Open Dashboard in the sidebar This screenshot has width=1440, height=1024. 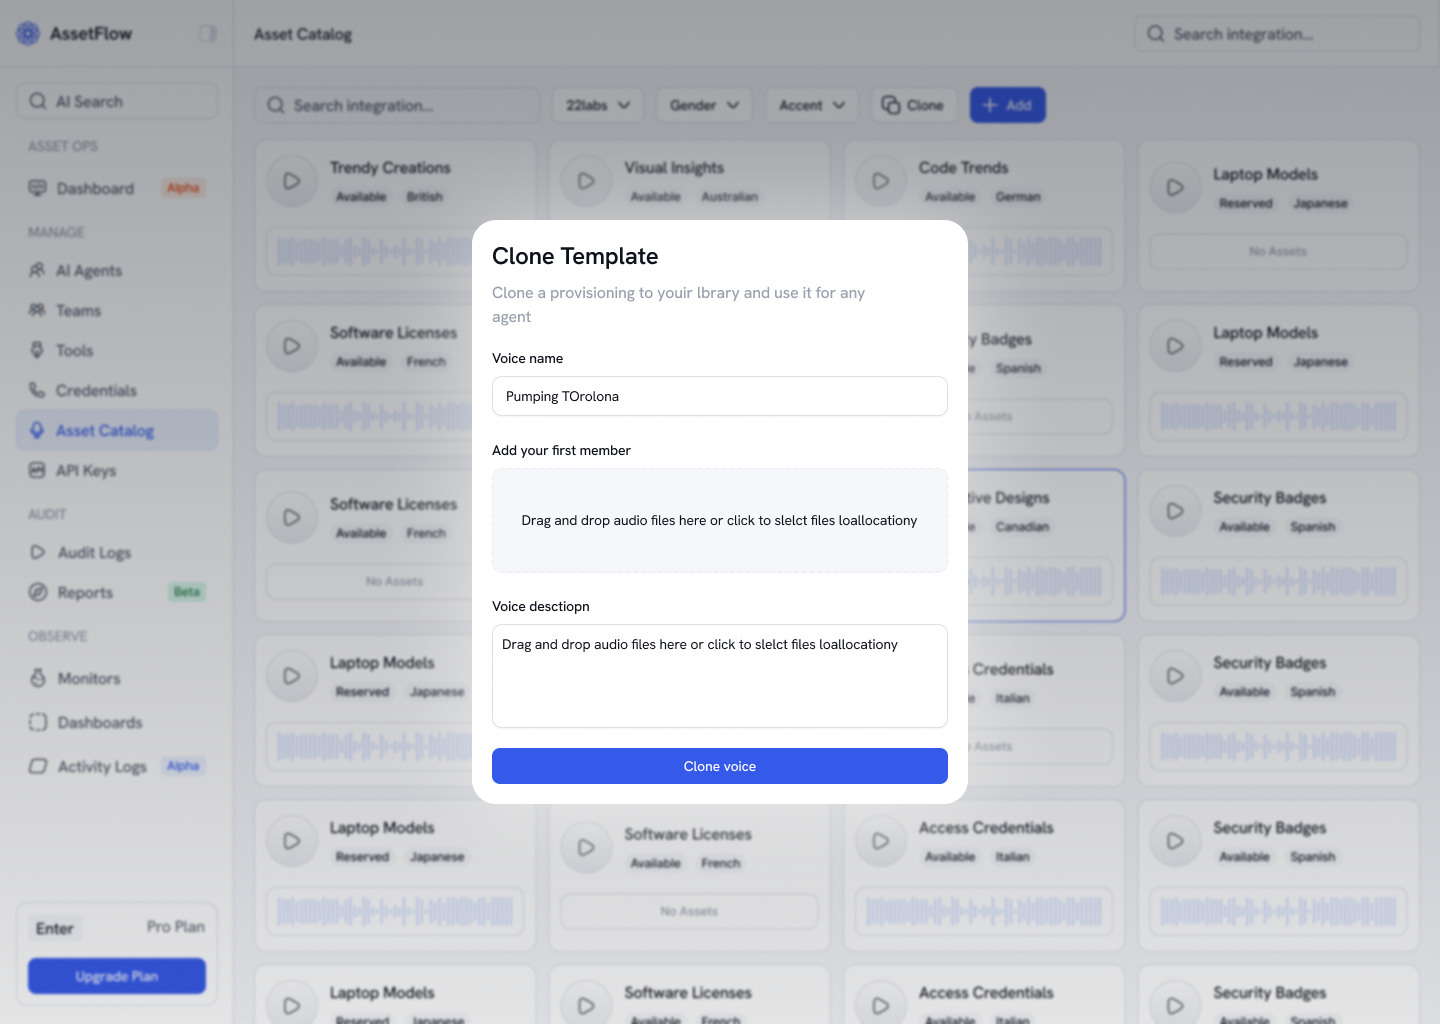(117, 188)
